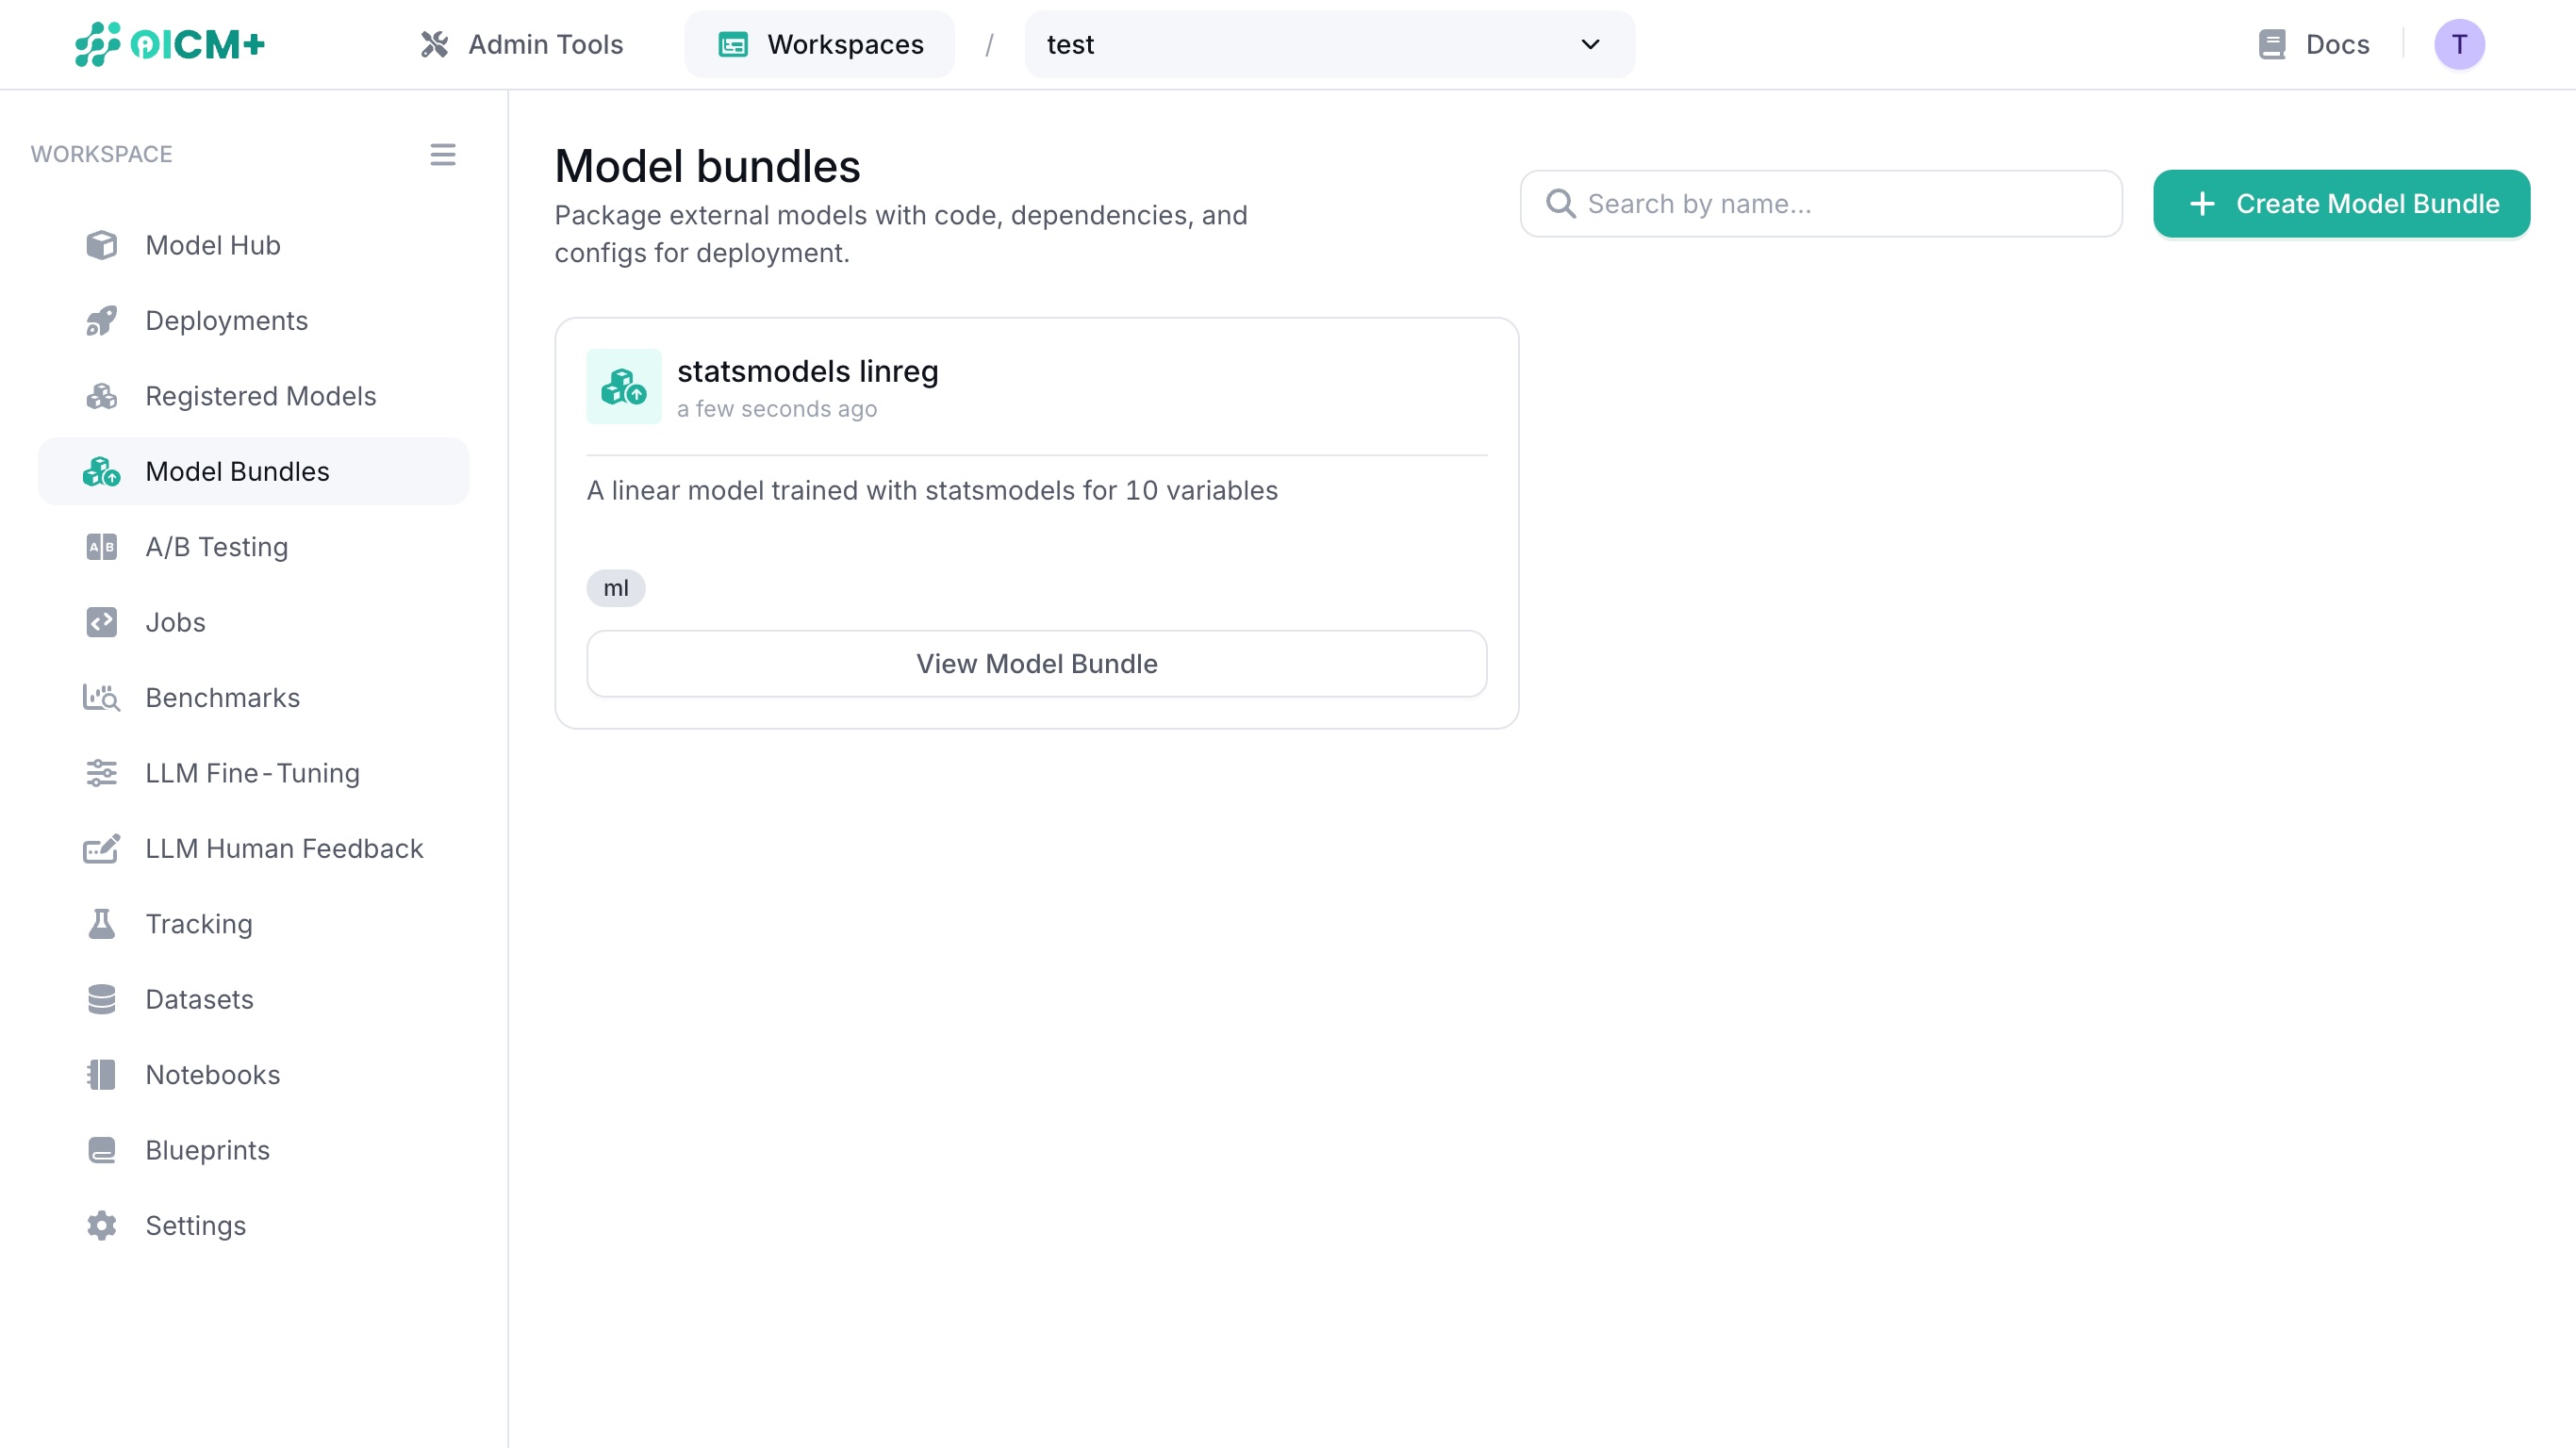Click View Model Bundle on statsmodels linreg
Viewport: 2576px width, 1448px height.
[1036, 663]
